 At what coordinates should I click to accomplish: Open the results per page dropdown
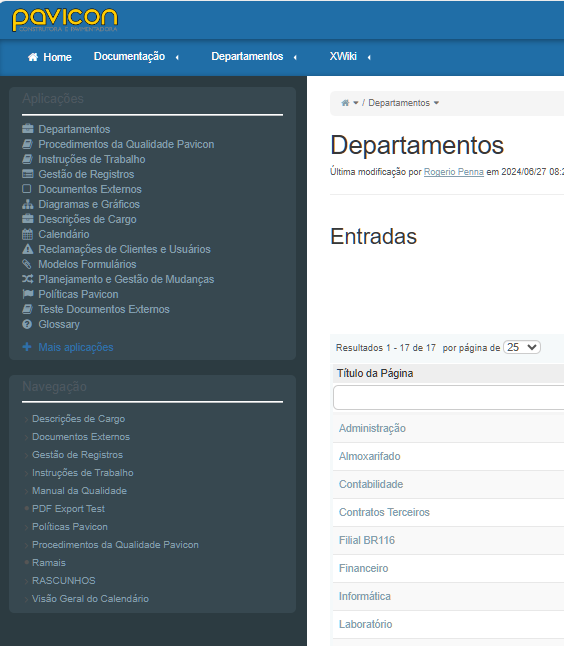click(522, 347)
